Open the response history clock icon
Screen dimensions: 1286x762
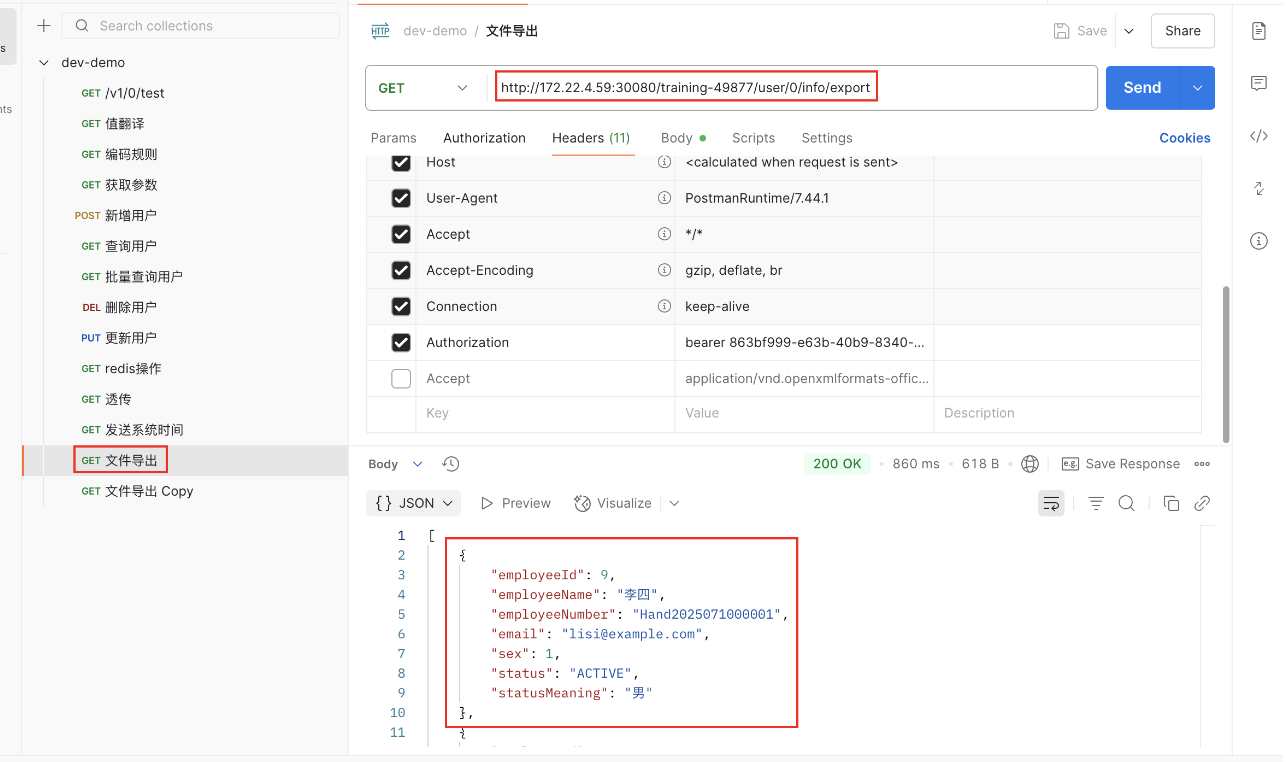(x=451, y=464)
